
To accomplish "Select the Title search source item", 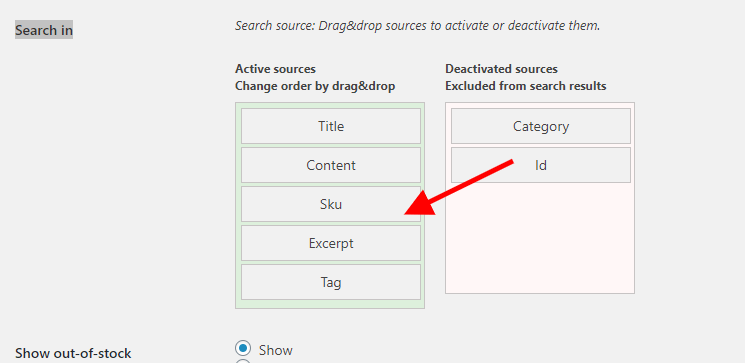I will click(331, 126).
